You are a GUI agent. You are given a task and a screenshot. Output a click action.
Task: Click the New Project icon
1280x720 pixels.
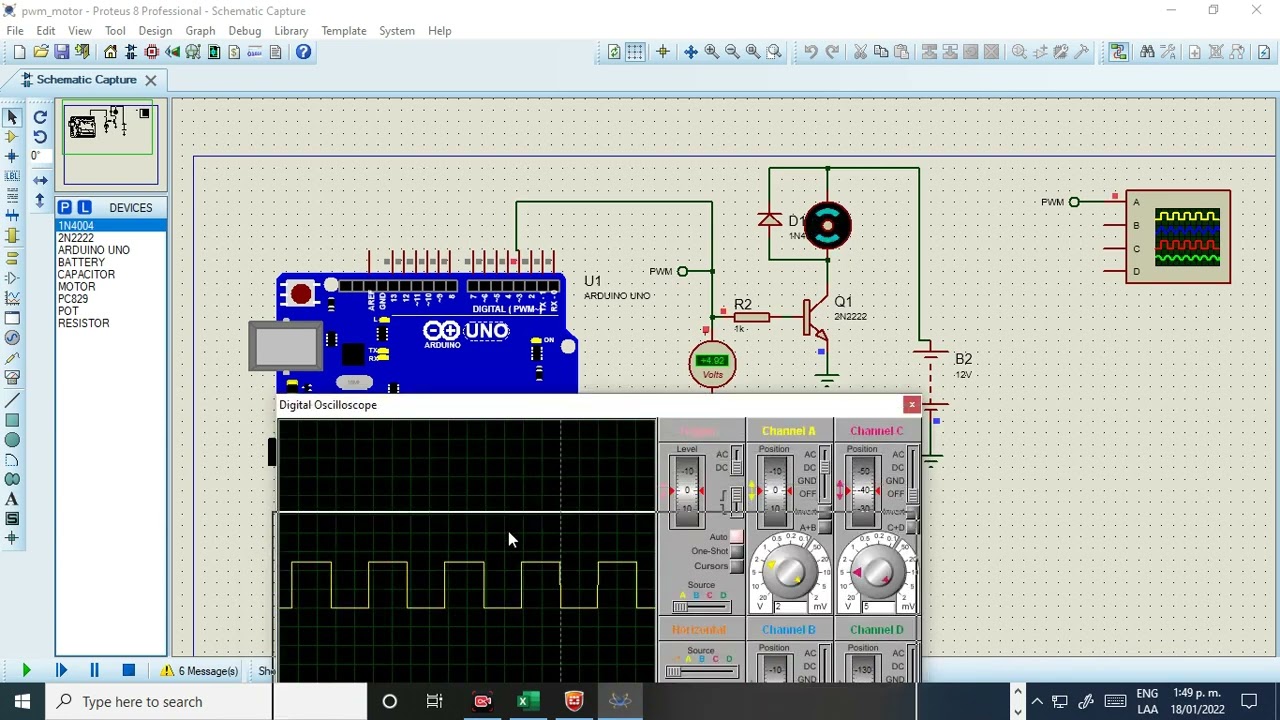(19, 52)
